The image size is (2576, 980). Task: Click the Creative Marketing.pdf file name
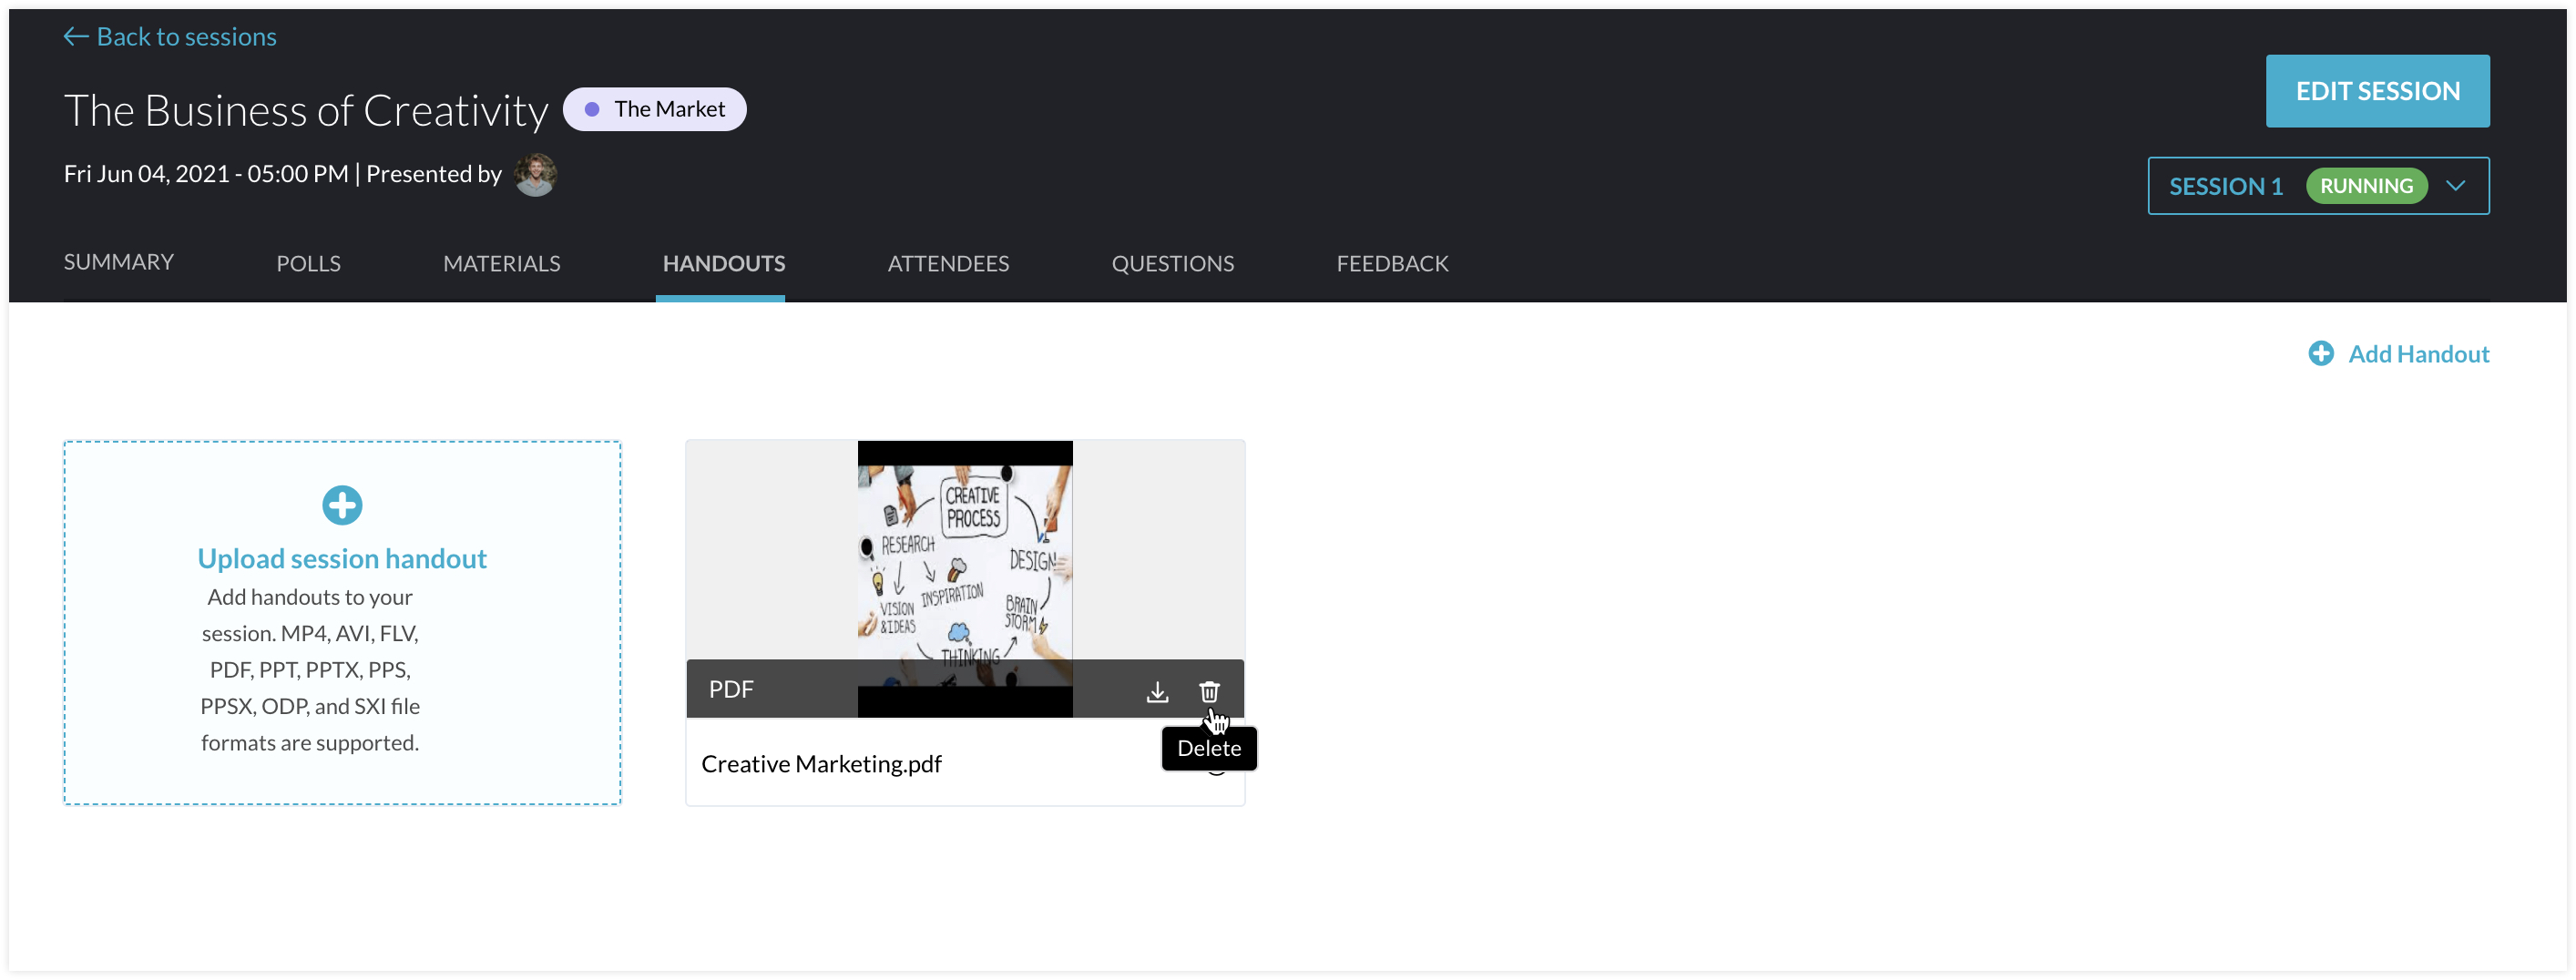[x=821, y=763]
